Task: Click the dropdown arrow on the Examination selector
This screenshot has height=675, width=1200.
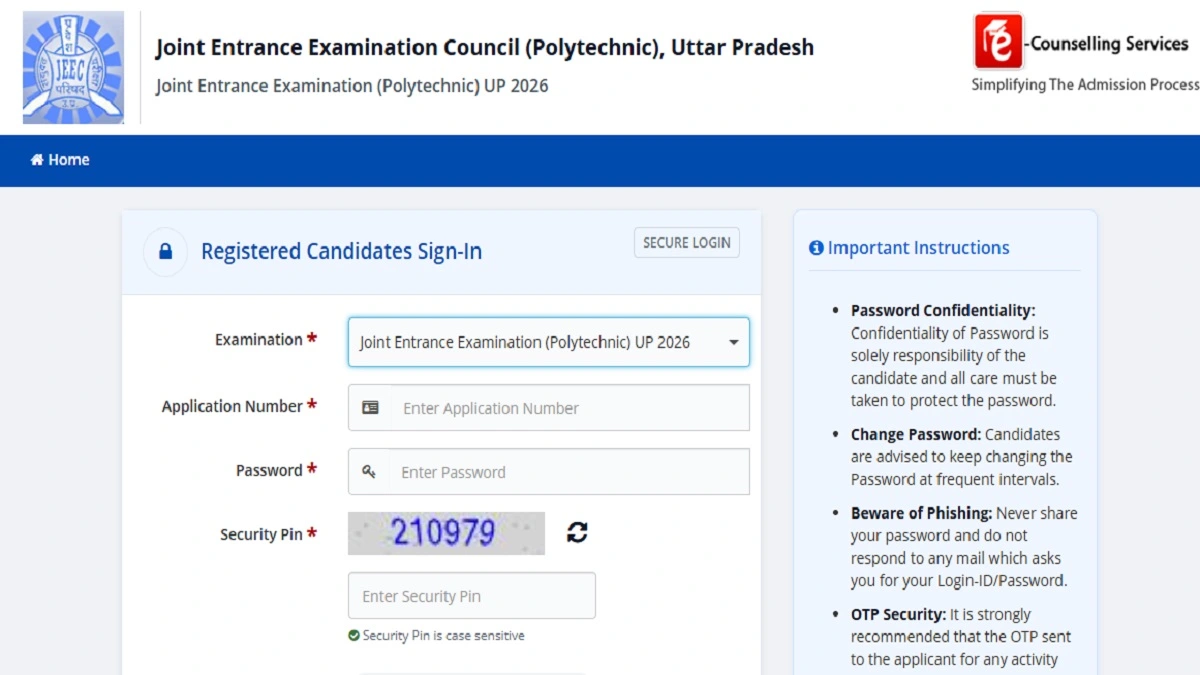Action: pos(733,342)
